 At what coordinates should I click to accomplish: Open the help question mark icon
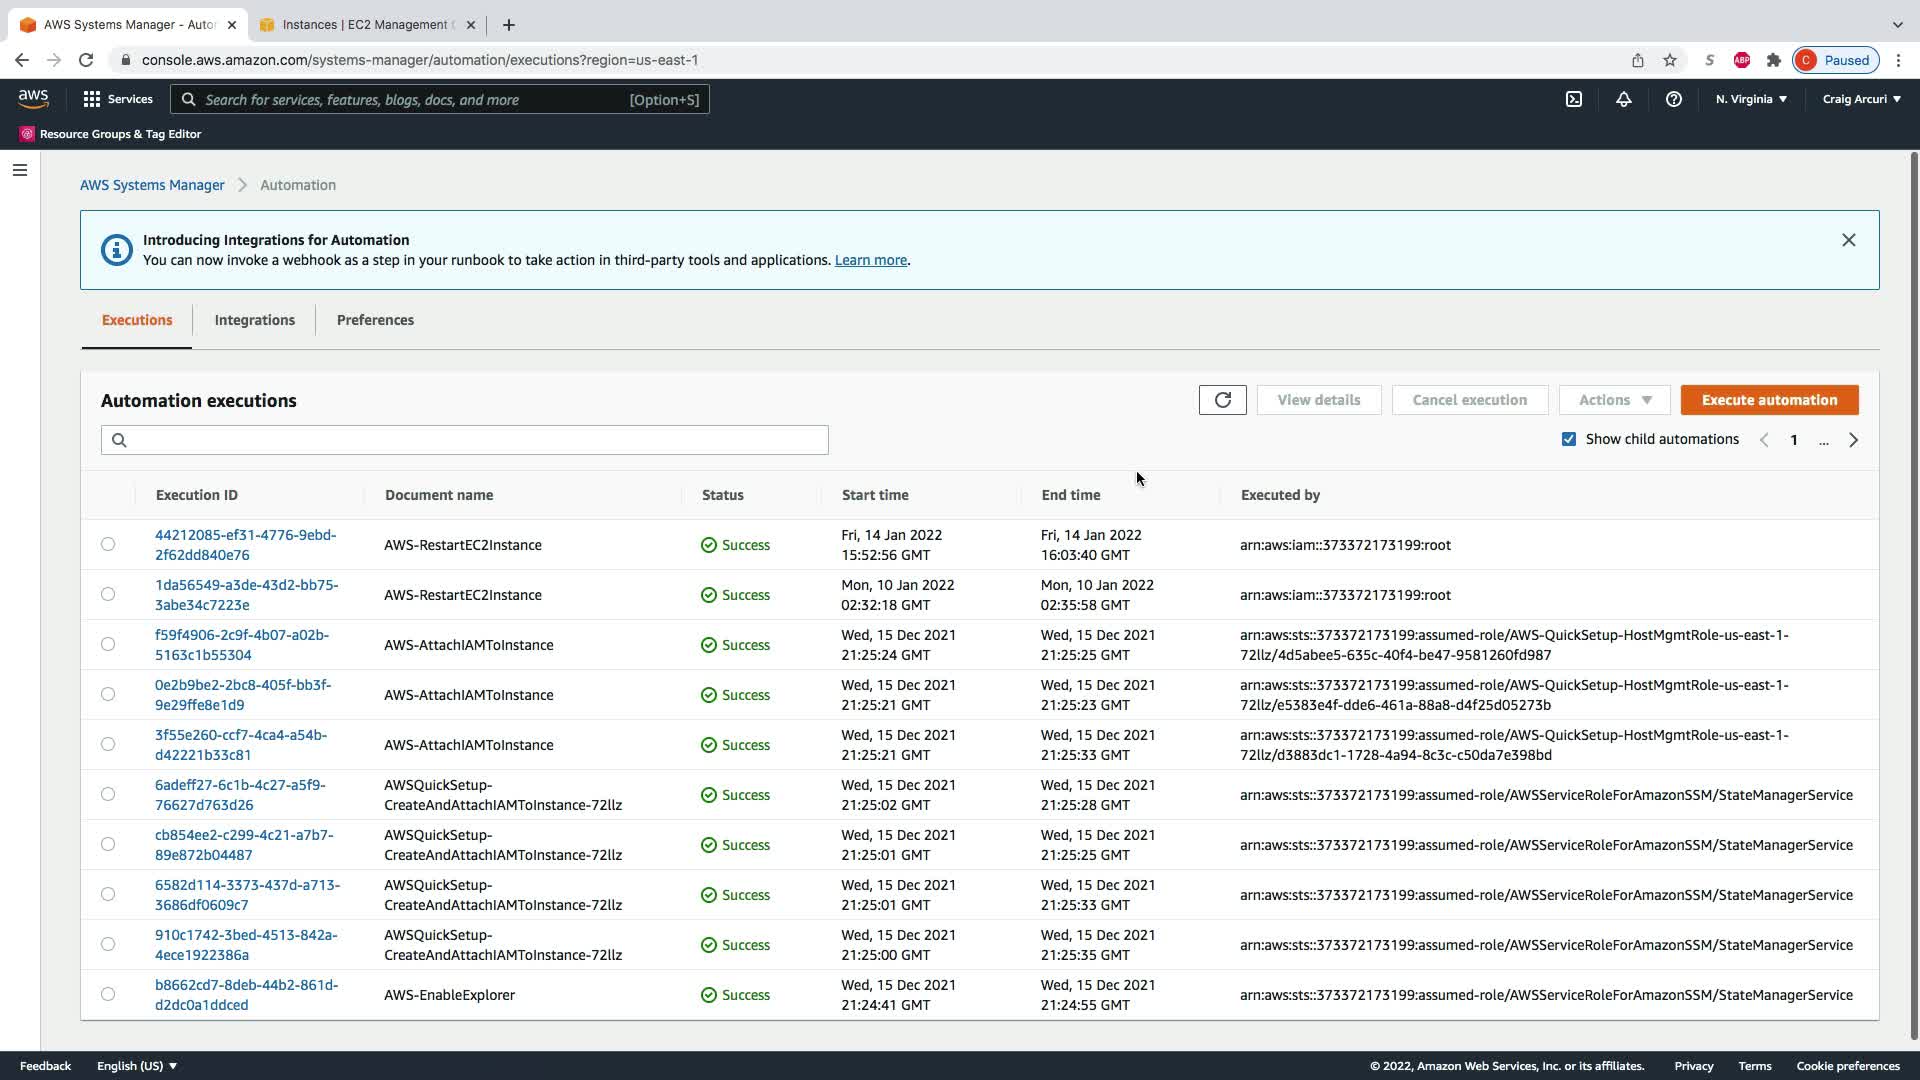[1673, 99]
